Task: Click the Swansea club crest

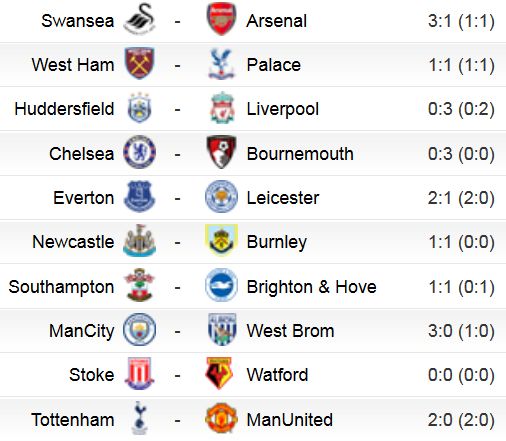Action: pyautogui.click(x=140, y=19)
